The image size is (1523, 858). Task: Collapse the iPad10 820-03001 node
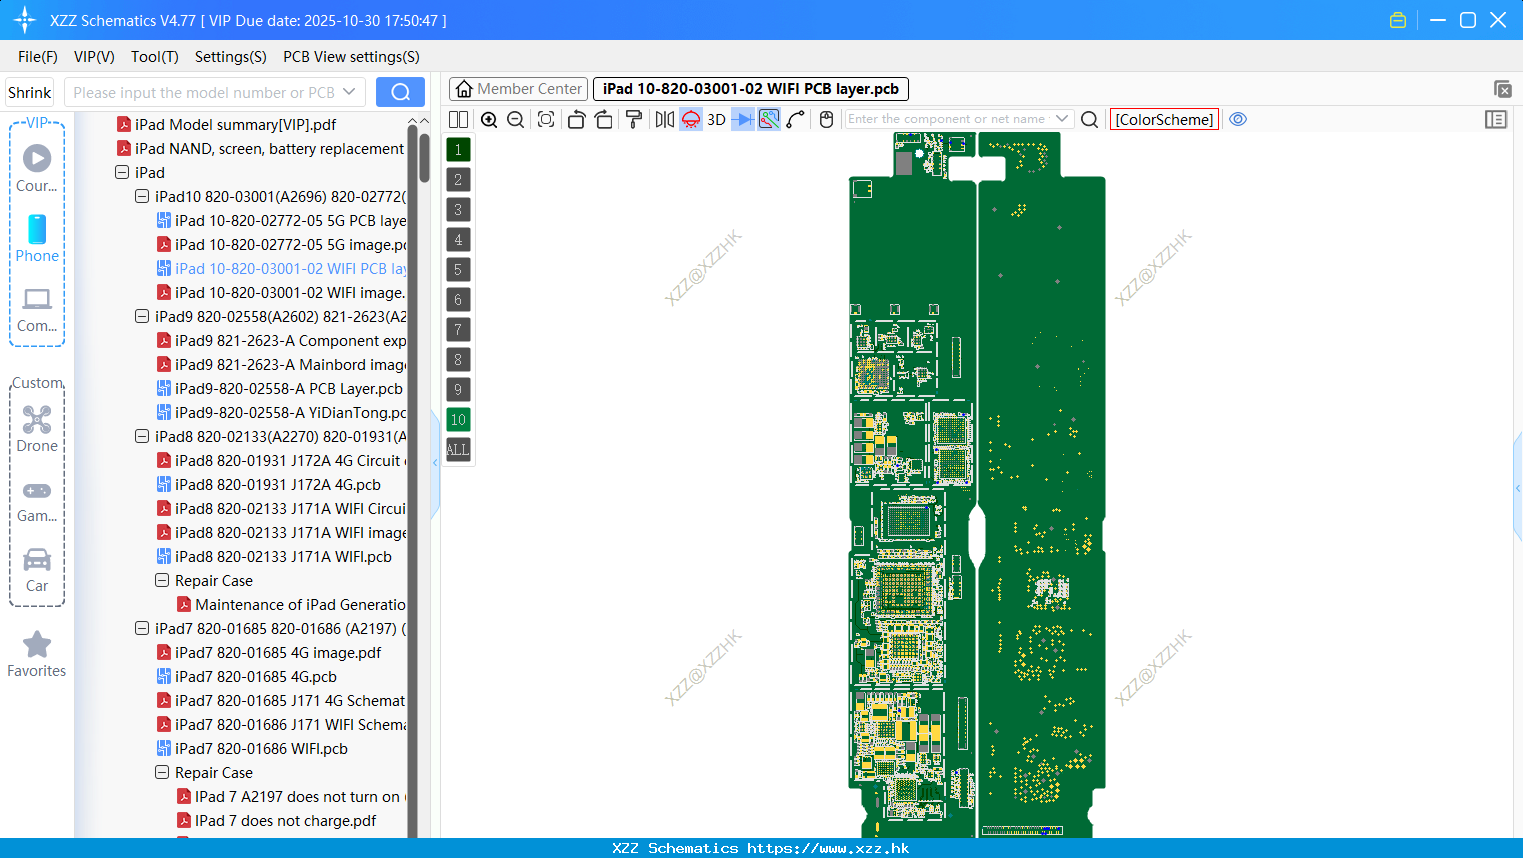(x=142, y=196)
